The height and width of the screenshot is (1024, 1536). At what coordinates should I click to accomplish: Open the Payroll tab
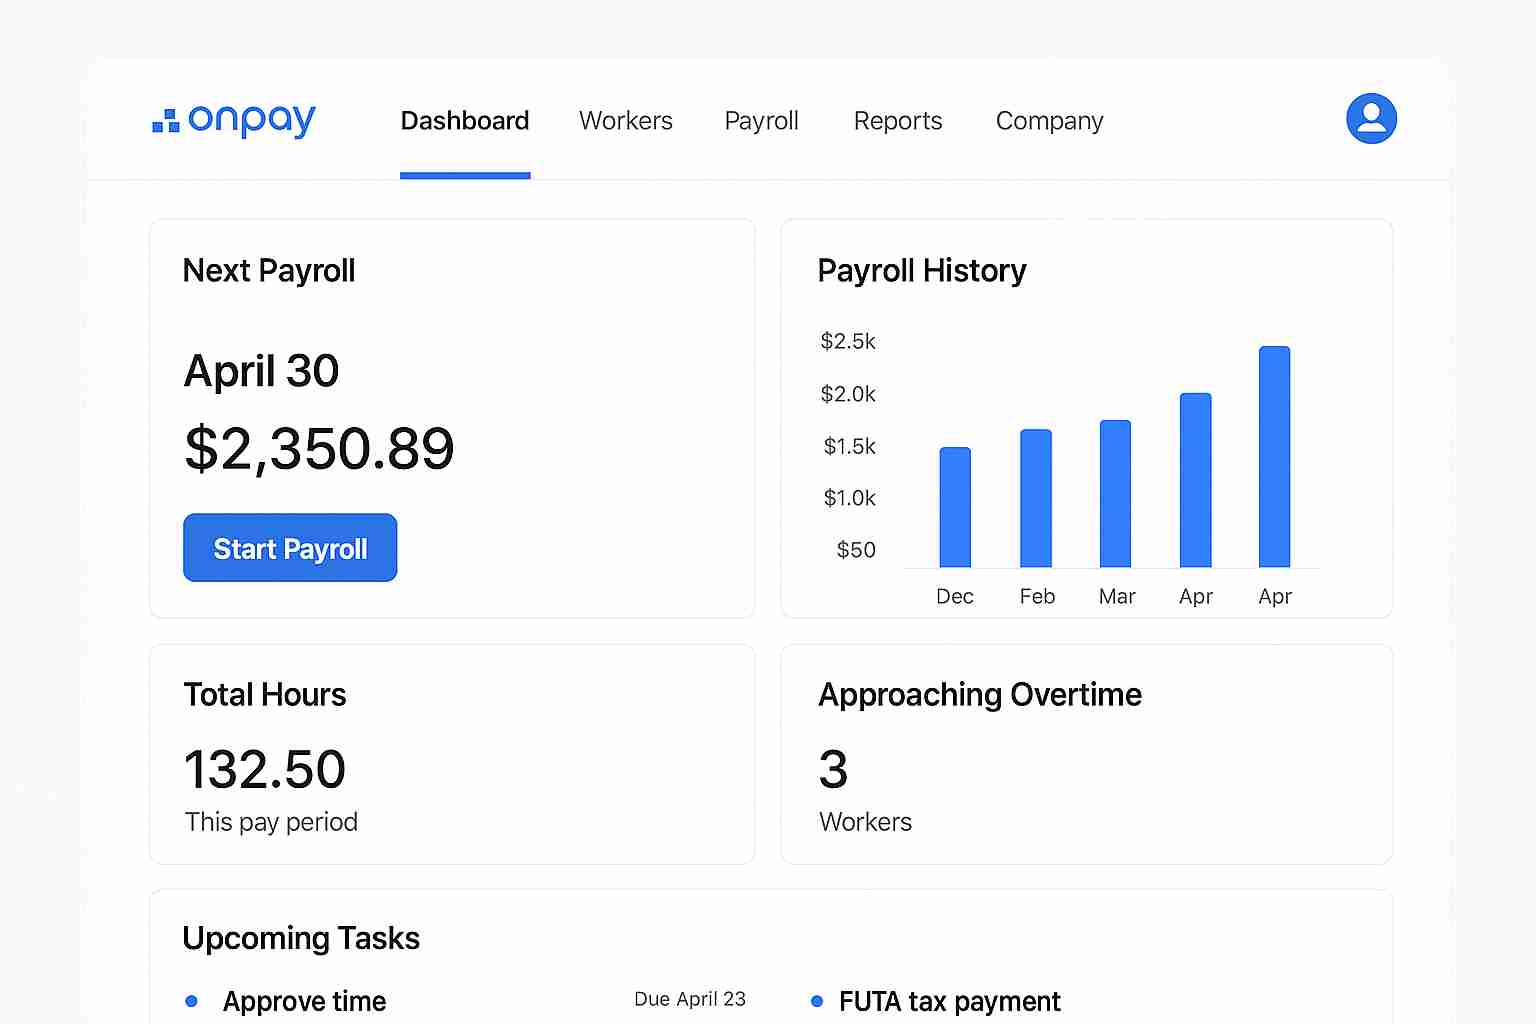coord(761,120)
